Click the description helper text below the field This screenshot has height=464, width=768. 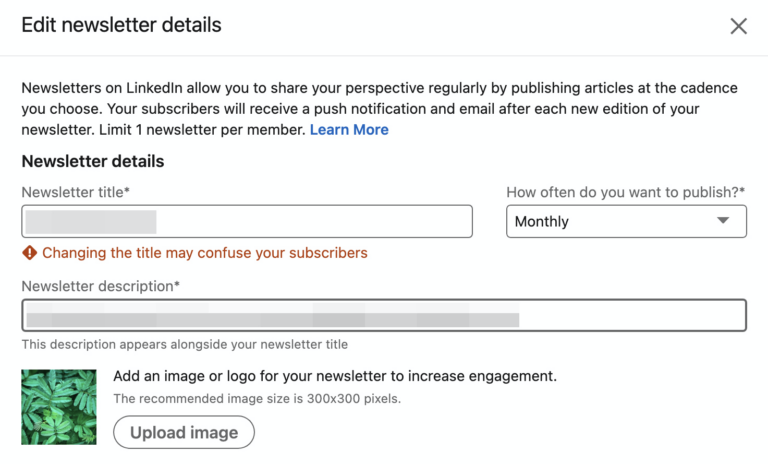click(185, 344)
